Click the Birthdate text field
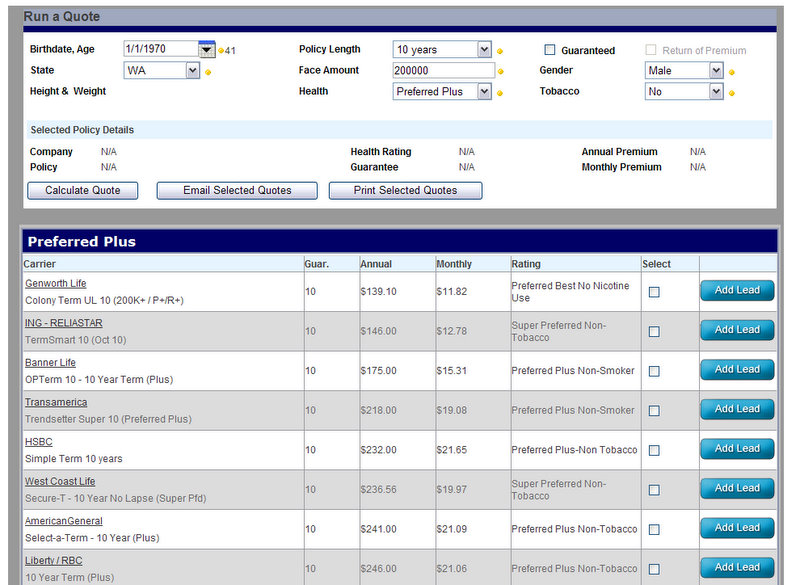 point(161,49)
